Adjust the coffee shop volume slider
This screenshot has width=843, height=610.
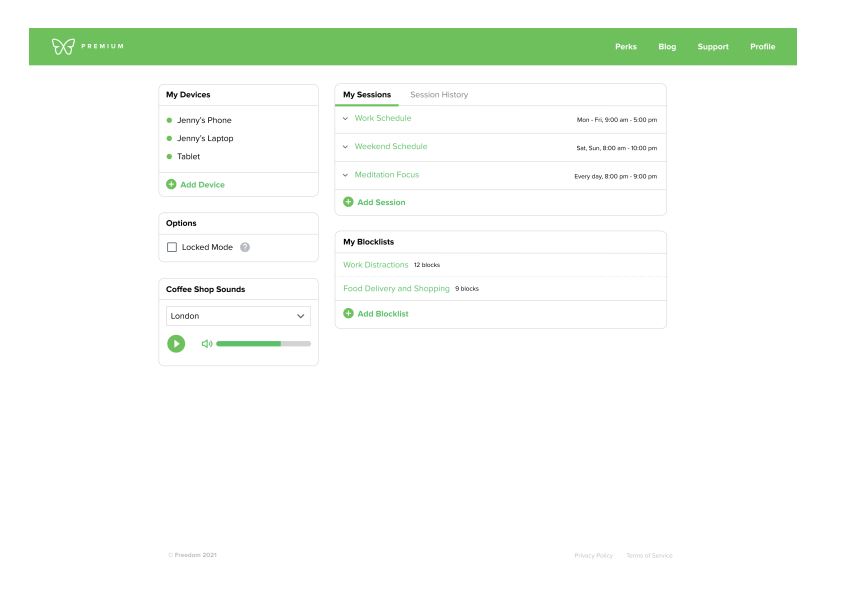tap(263, 343)
